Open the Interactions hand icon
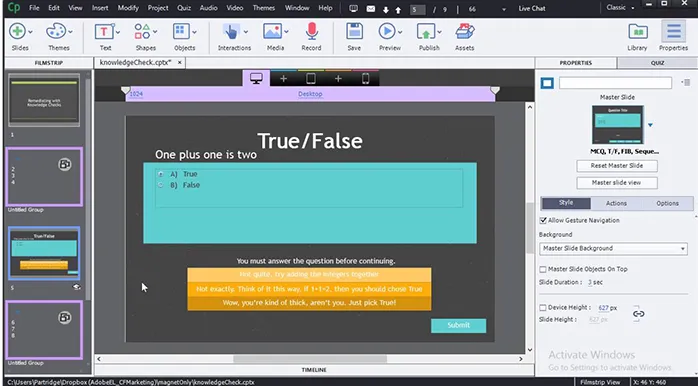Image resolution: width=698 pixels, height=386 pixels. [231, 32]
